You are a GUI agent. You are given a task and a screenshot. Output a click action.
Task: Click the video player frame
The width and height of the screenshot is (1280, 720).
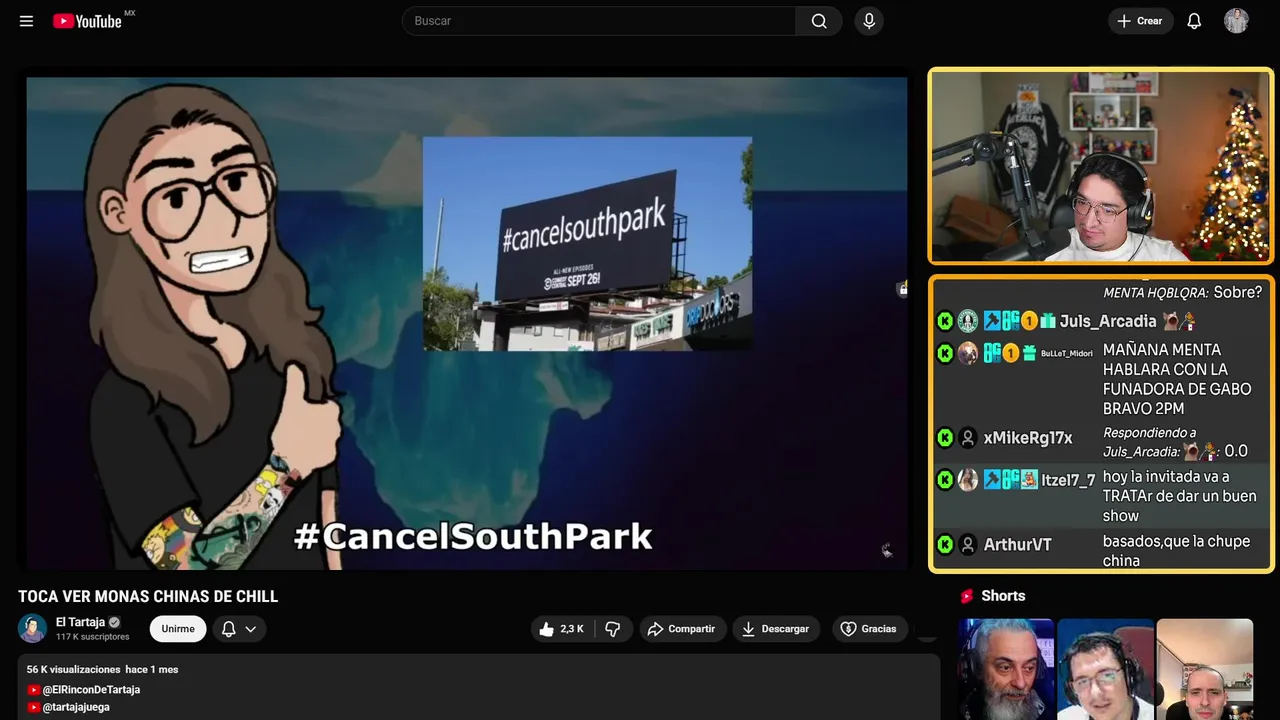pyautogui.click(x=467, y=323)
